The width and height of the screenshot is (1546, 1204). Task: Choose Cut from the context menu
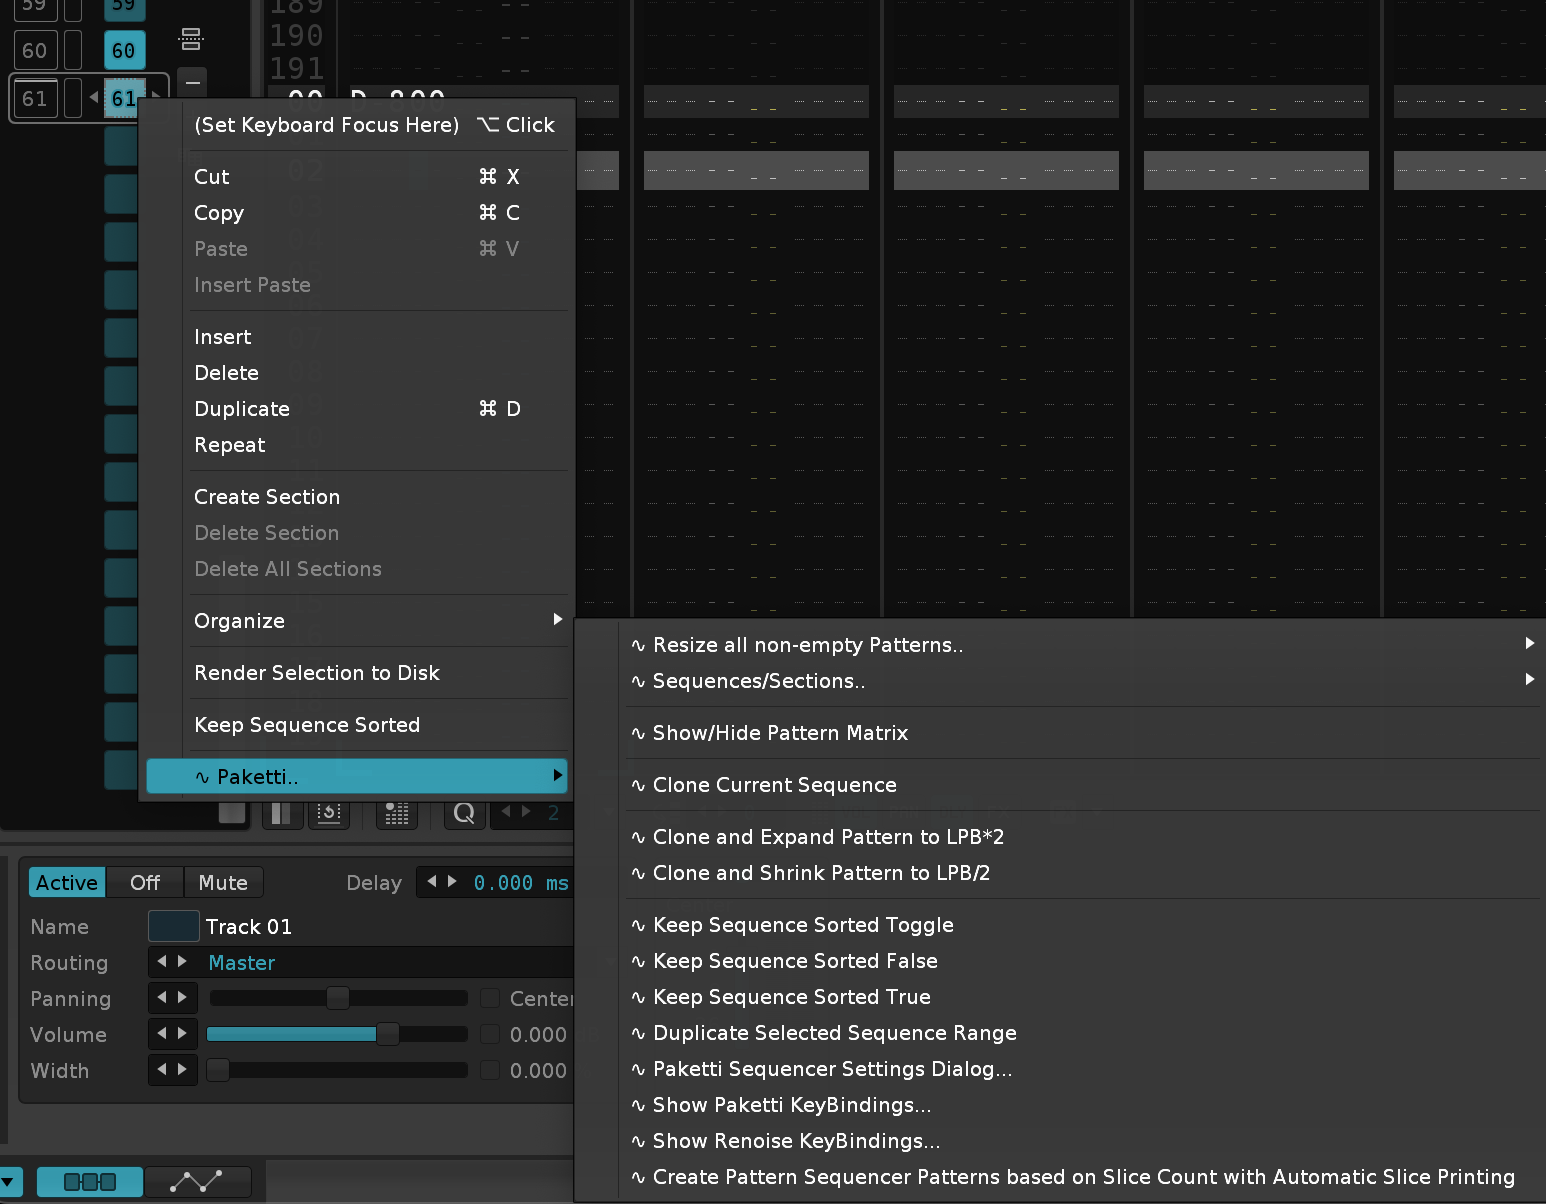(x=357, y=177)
